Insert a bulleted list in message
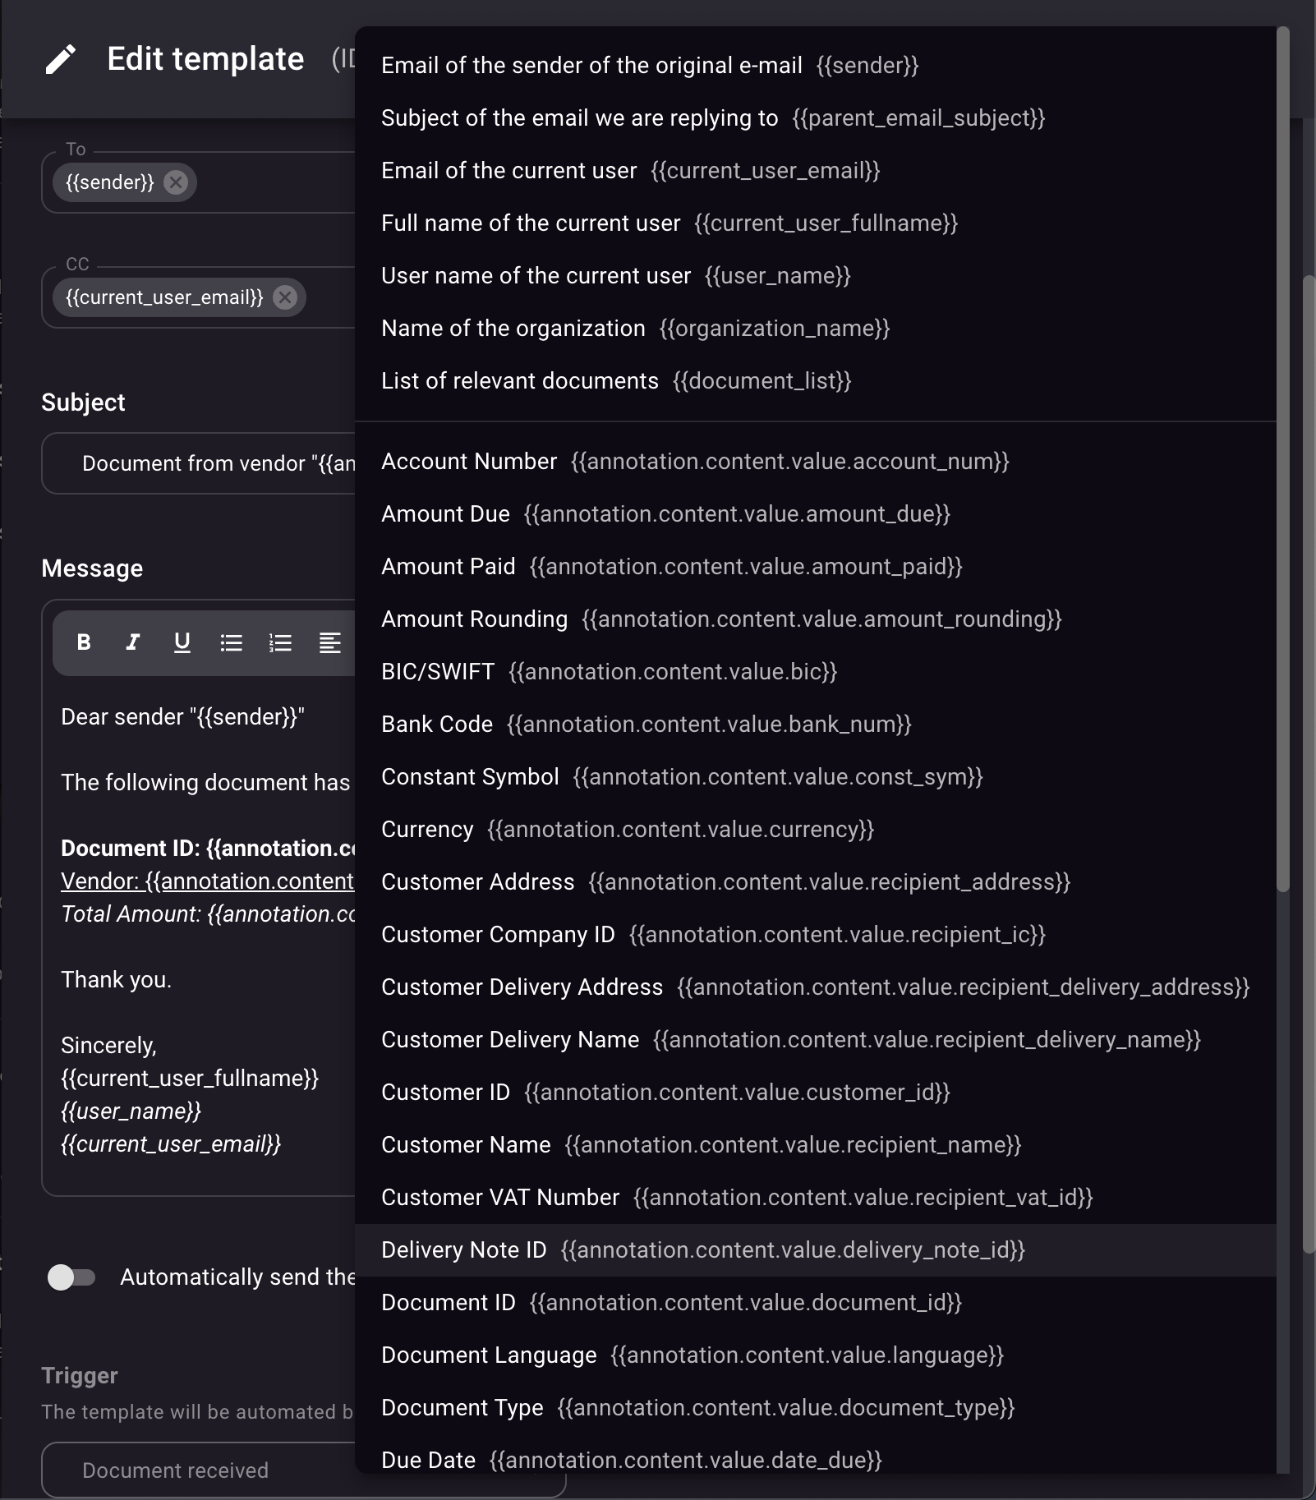 click(x=231, y=642)
